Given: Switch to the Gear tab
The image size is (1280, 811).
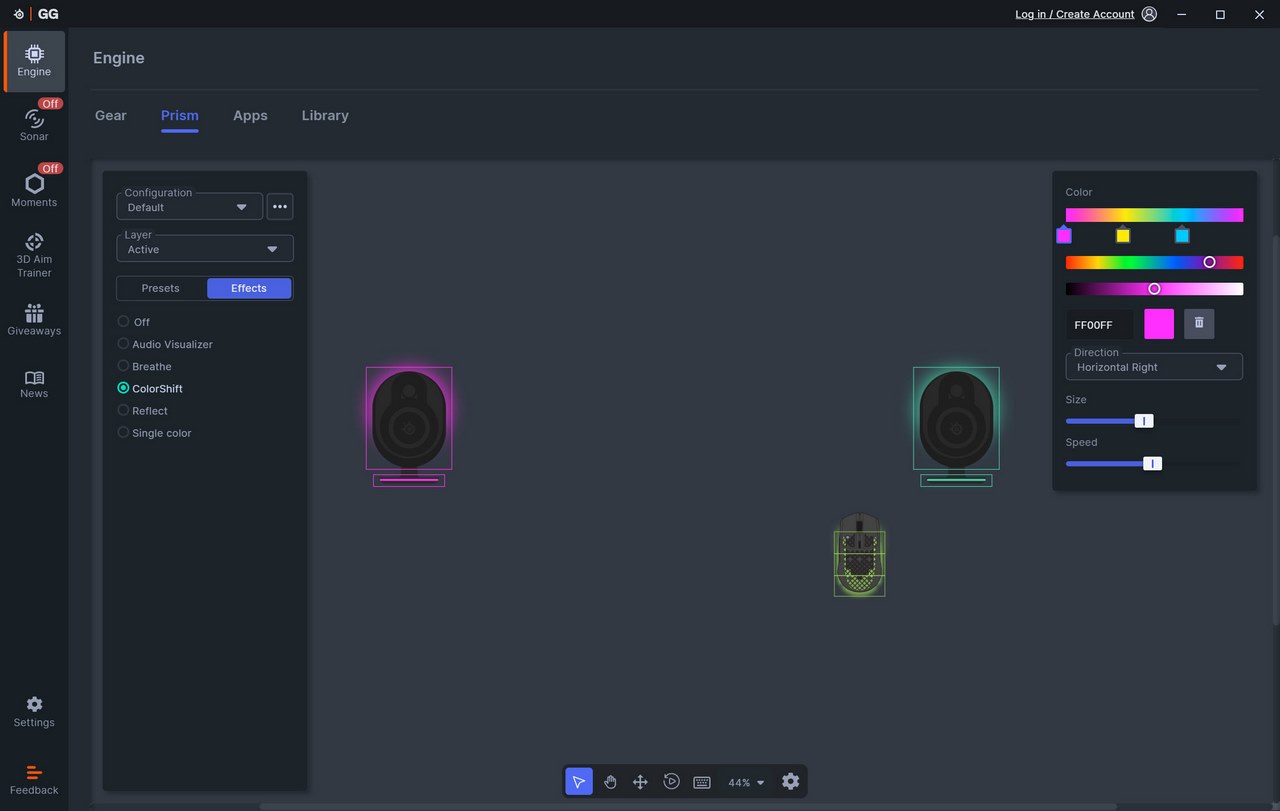Looking at the screenshot, I should (110, 116).
